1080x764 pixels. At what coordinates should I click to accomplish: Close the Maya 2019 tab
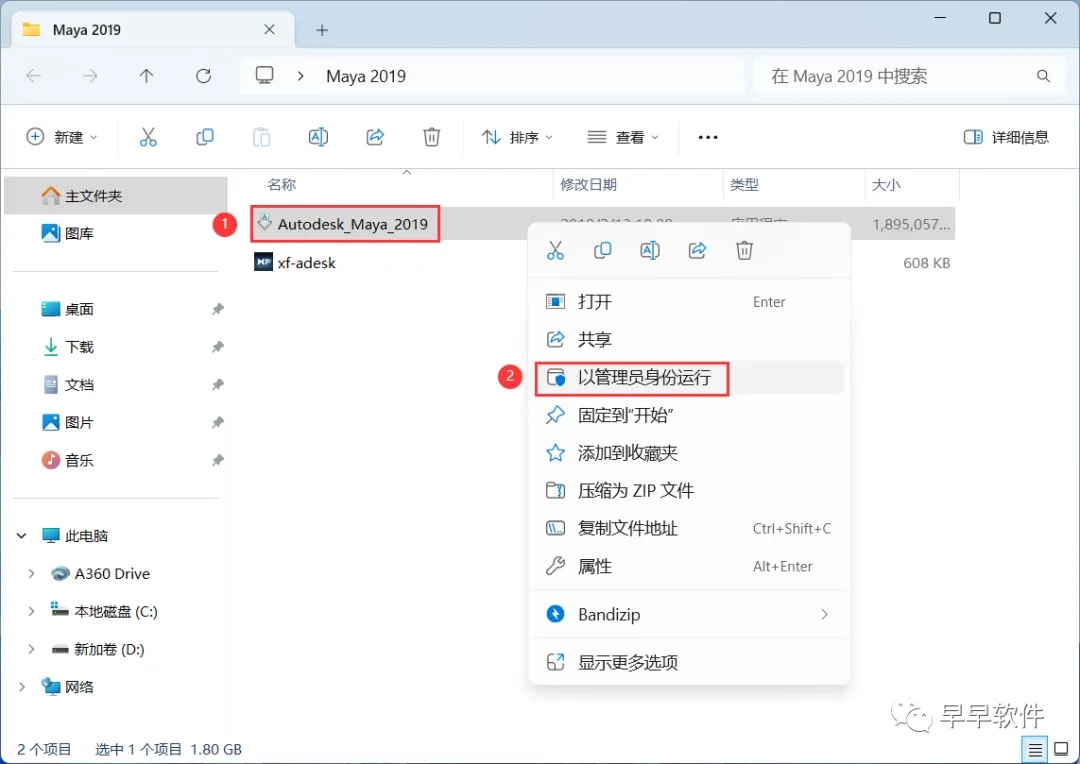click(269, 30)
